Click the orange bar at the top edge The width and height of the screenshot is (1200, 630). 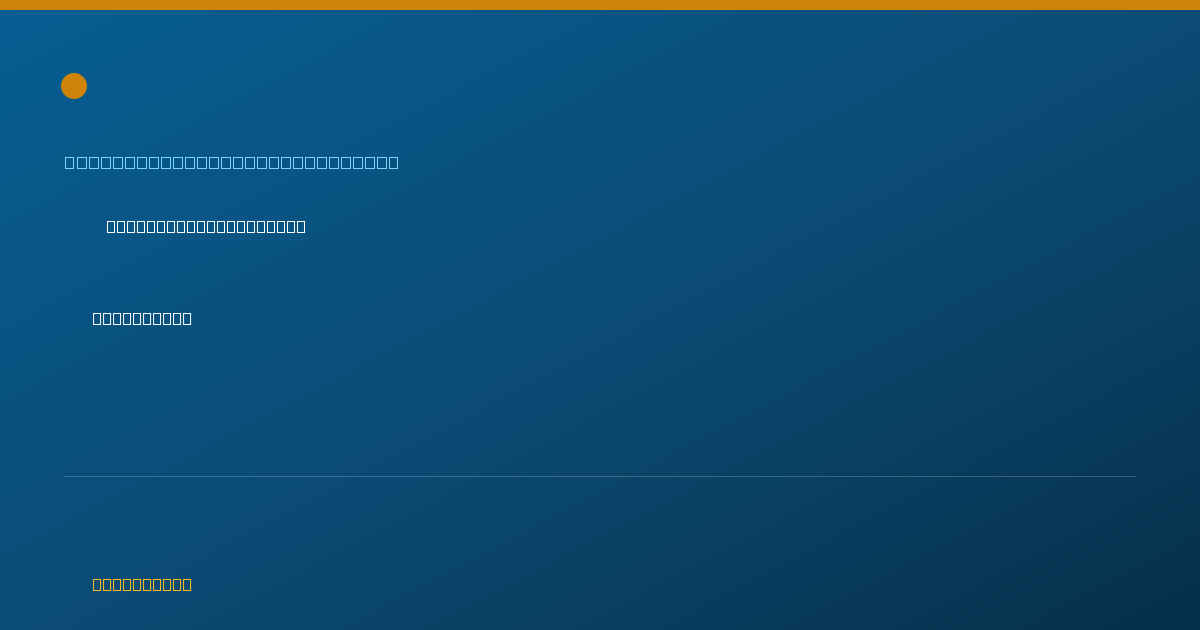pyautogui.click(x=600, y=5)
